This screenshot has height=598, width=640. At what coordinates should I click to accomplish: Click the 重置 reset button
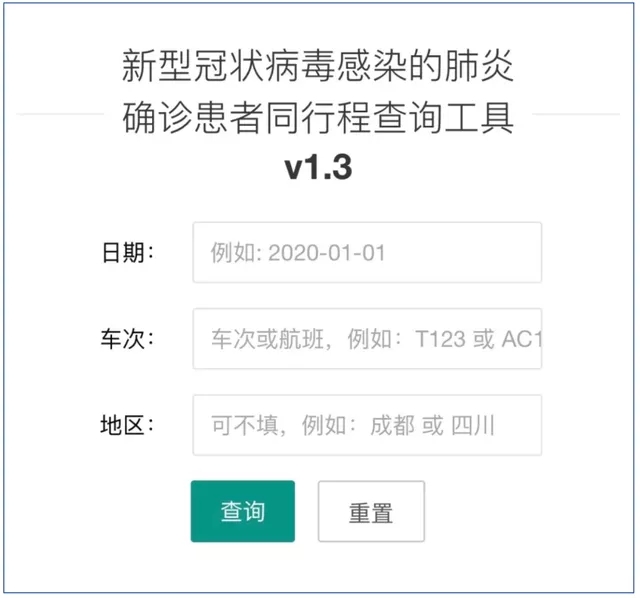pyautogui.click(x=371, y=512)
